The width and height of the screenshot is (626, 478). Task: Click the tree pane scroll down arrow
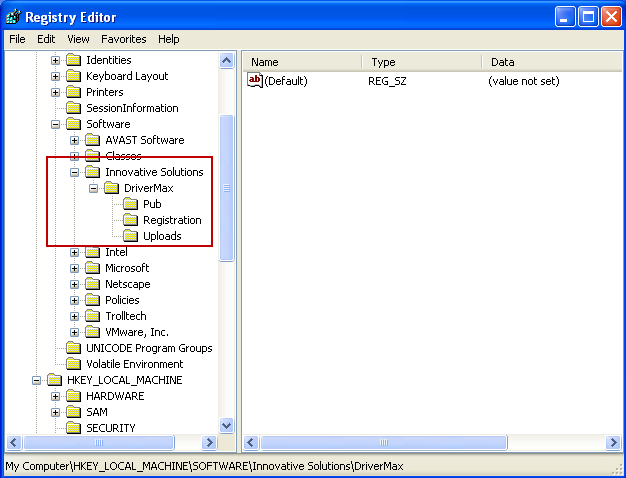pos(226,426)
